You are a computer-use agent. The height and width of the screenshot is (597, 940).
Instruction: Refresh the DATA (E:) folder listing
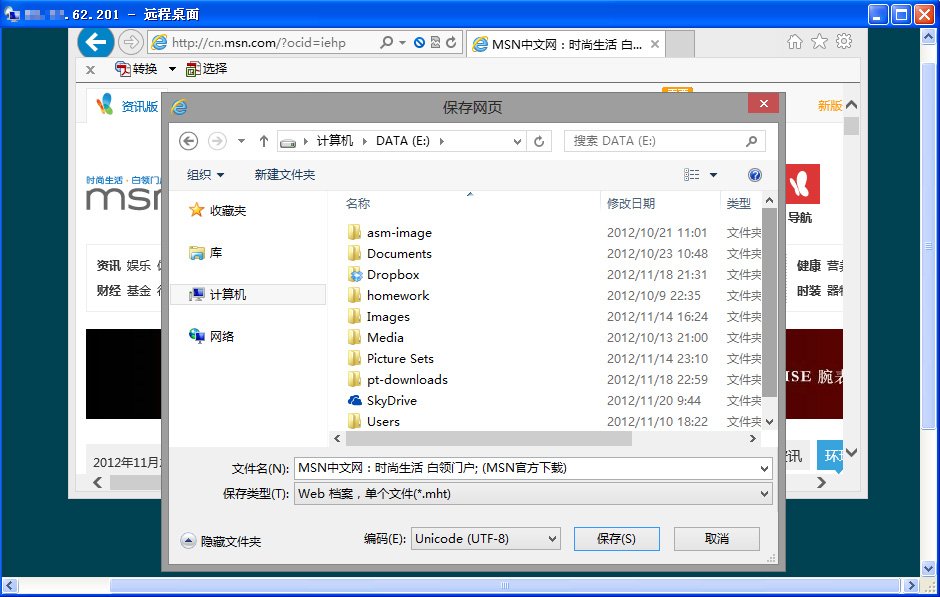pyautogui.click(x=539, y=141)
